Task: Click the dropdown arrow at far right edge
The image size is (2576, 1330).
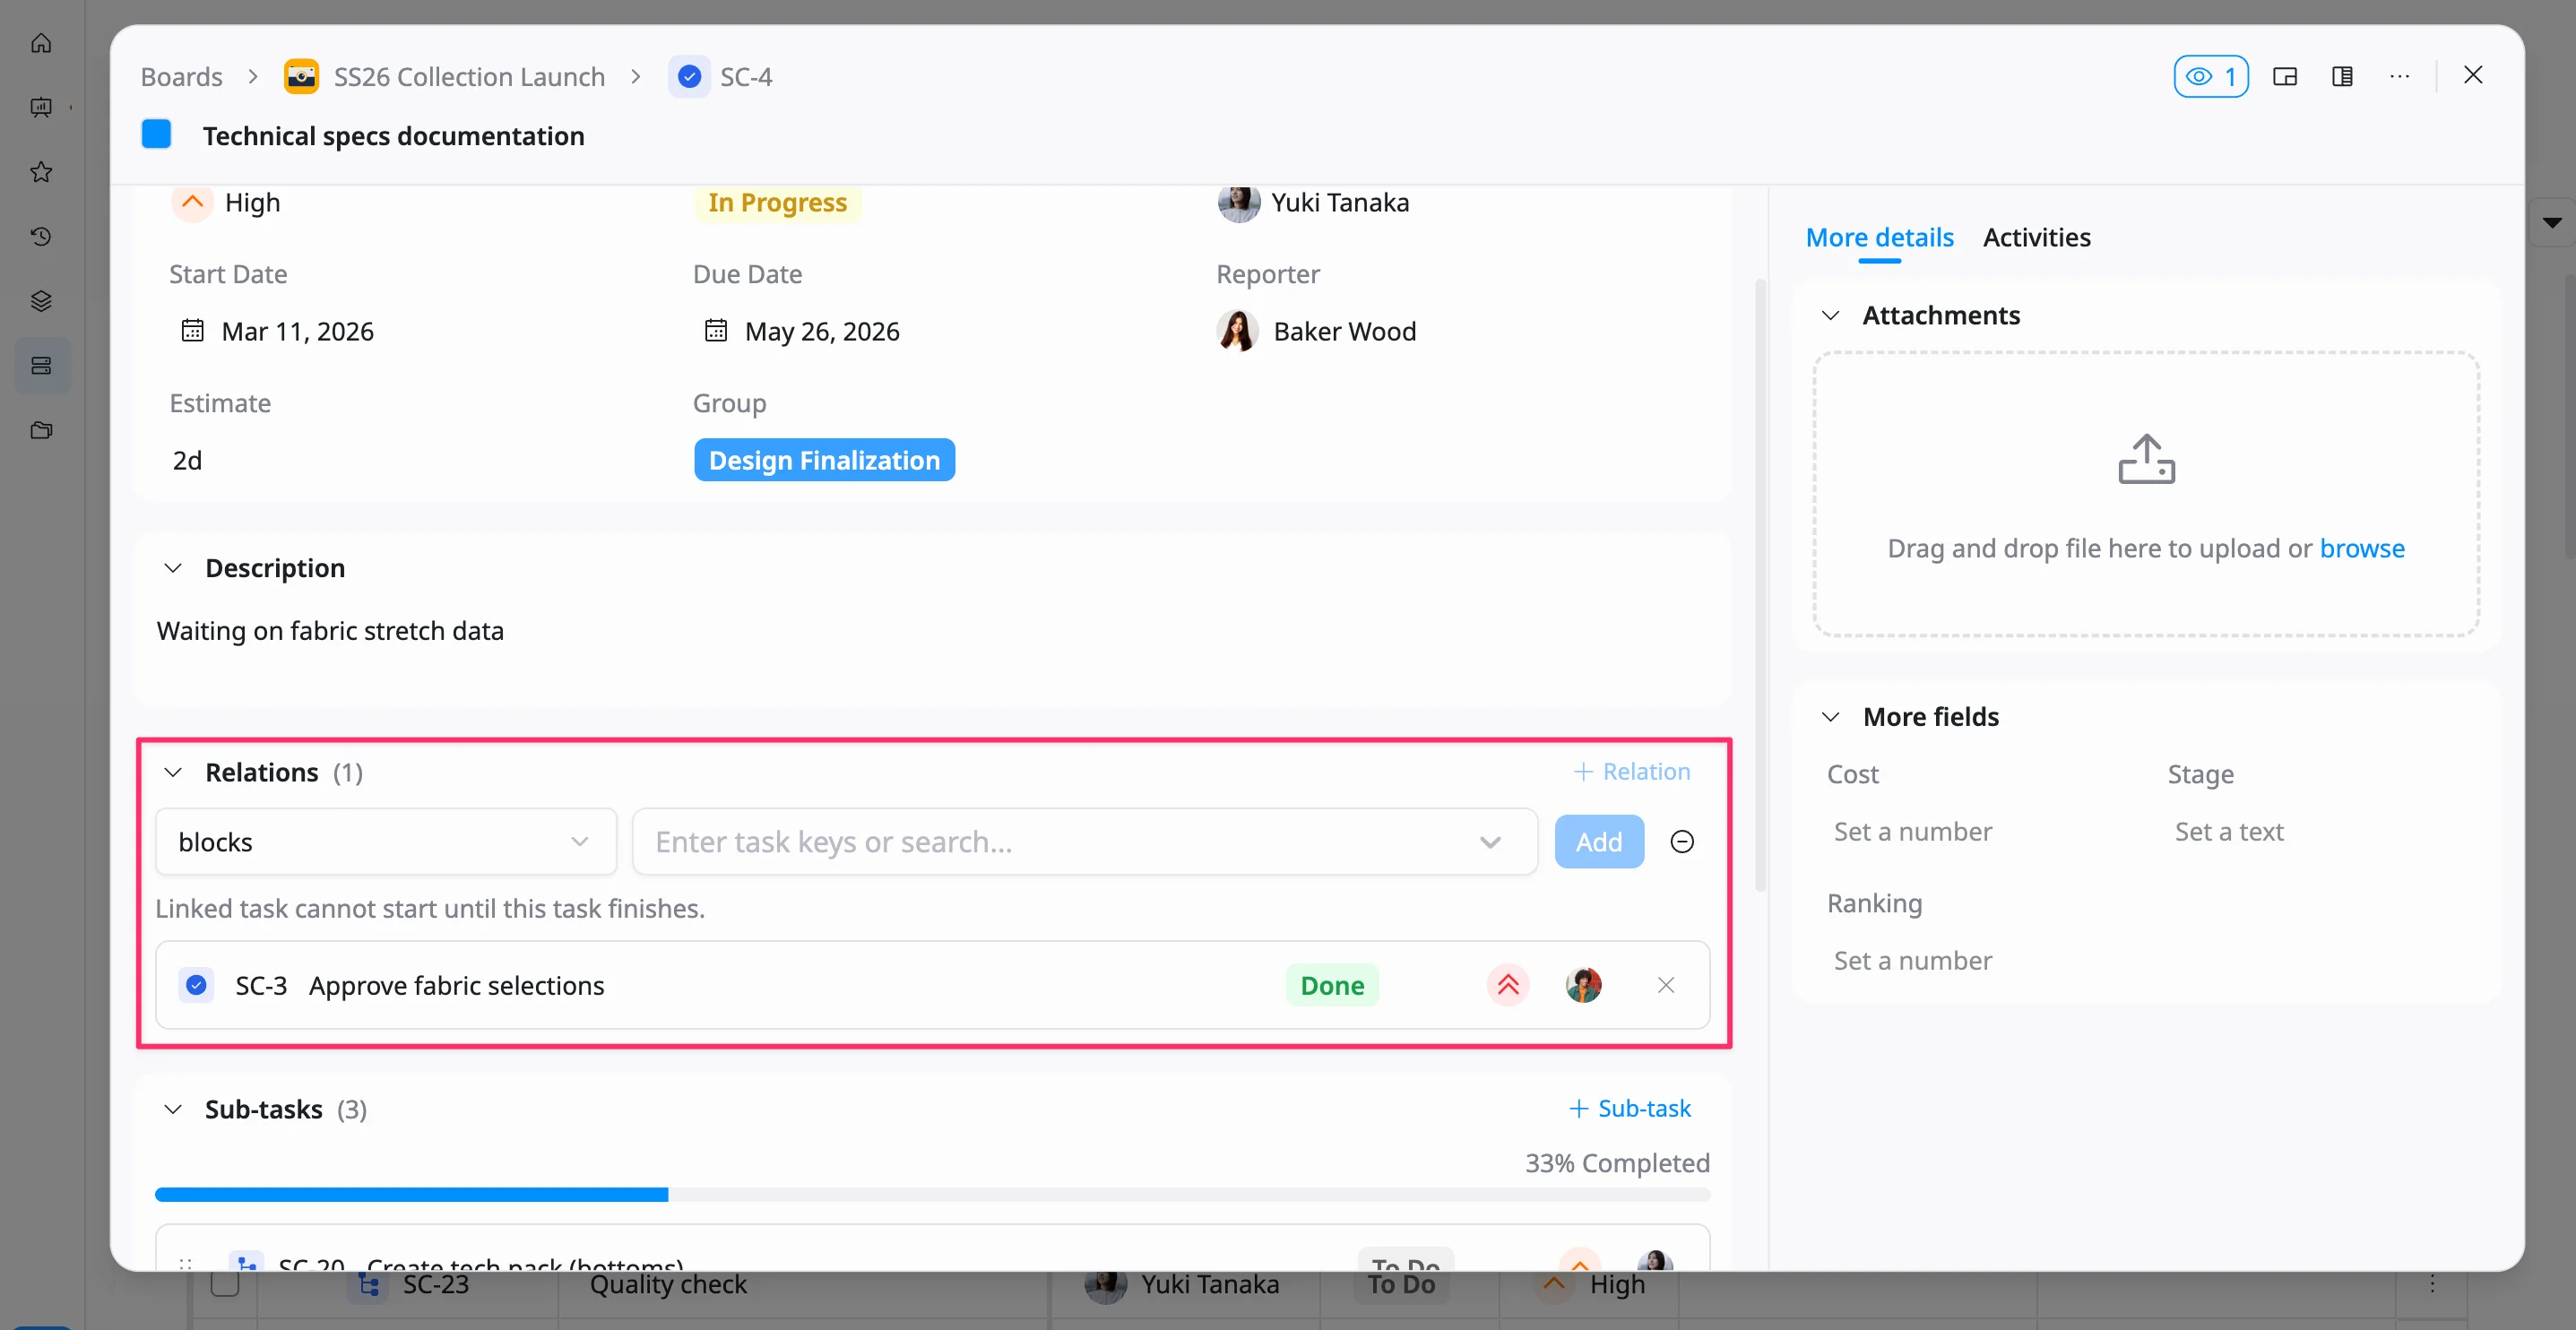Action: coord(2552,222)
